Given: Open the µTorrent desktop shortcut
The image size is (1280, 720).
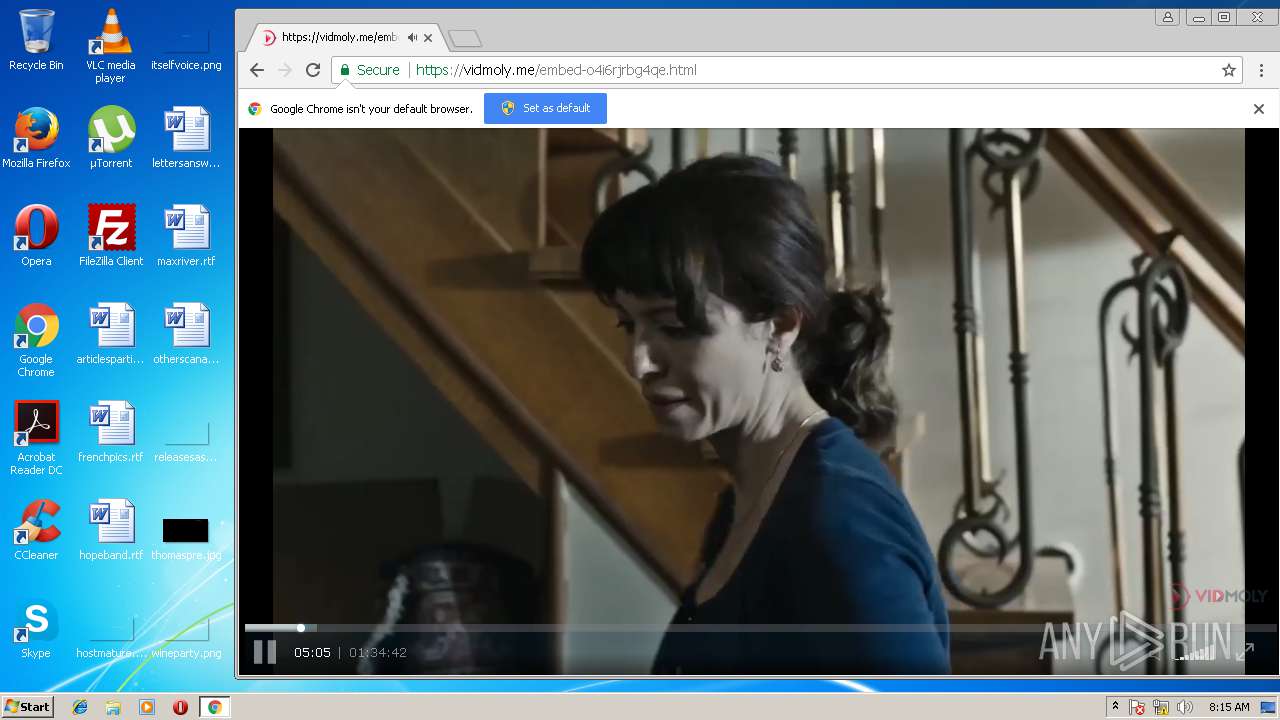Looking at the screenshot, I should point(110,138).
